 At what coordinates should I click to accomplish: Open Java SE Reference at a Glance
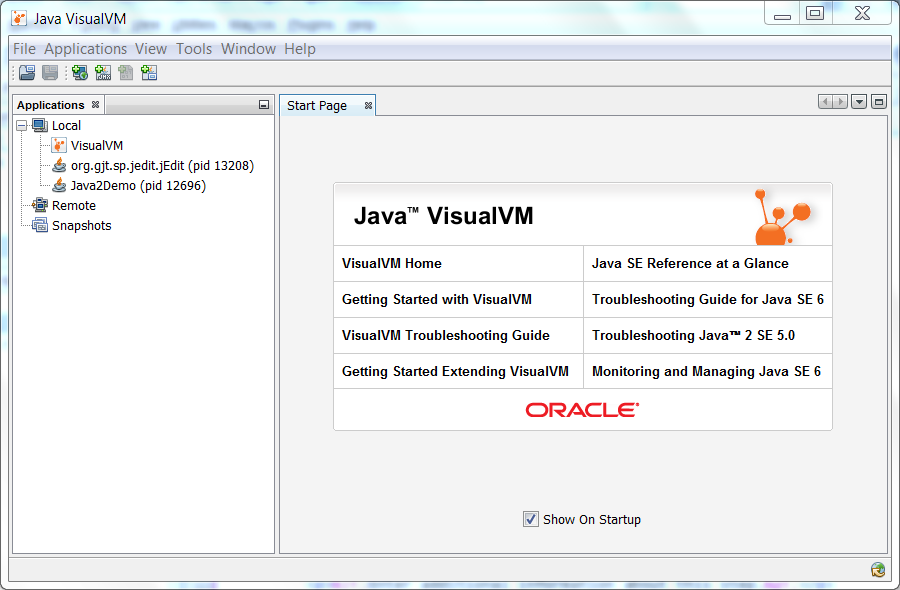pos(690,263)
